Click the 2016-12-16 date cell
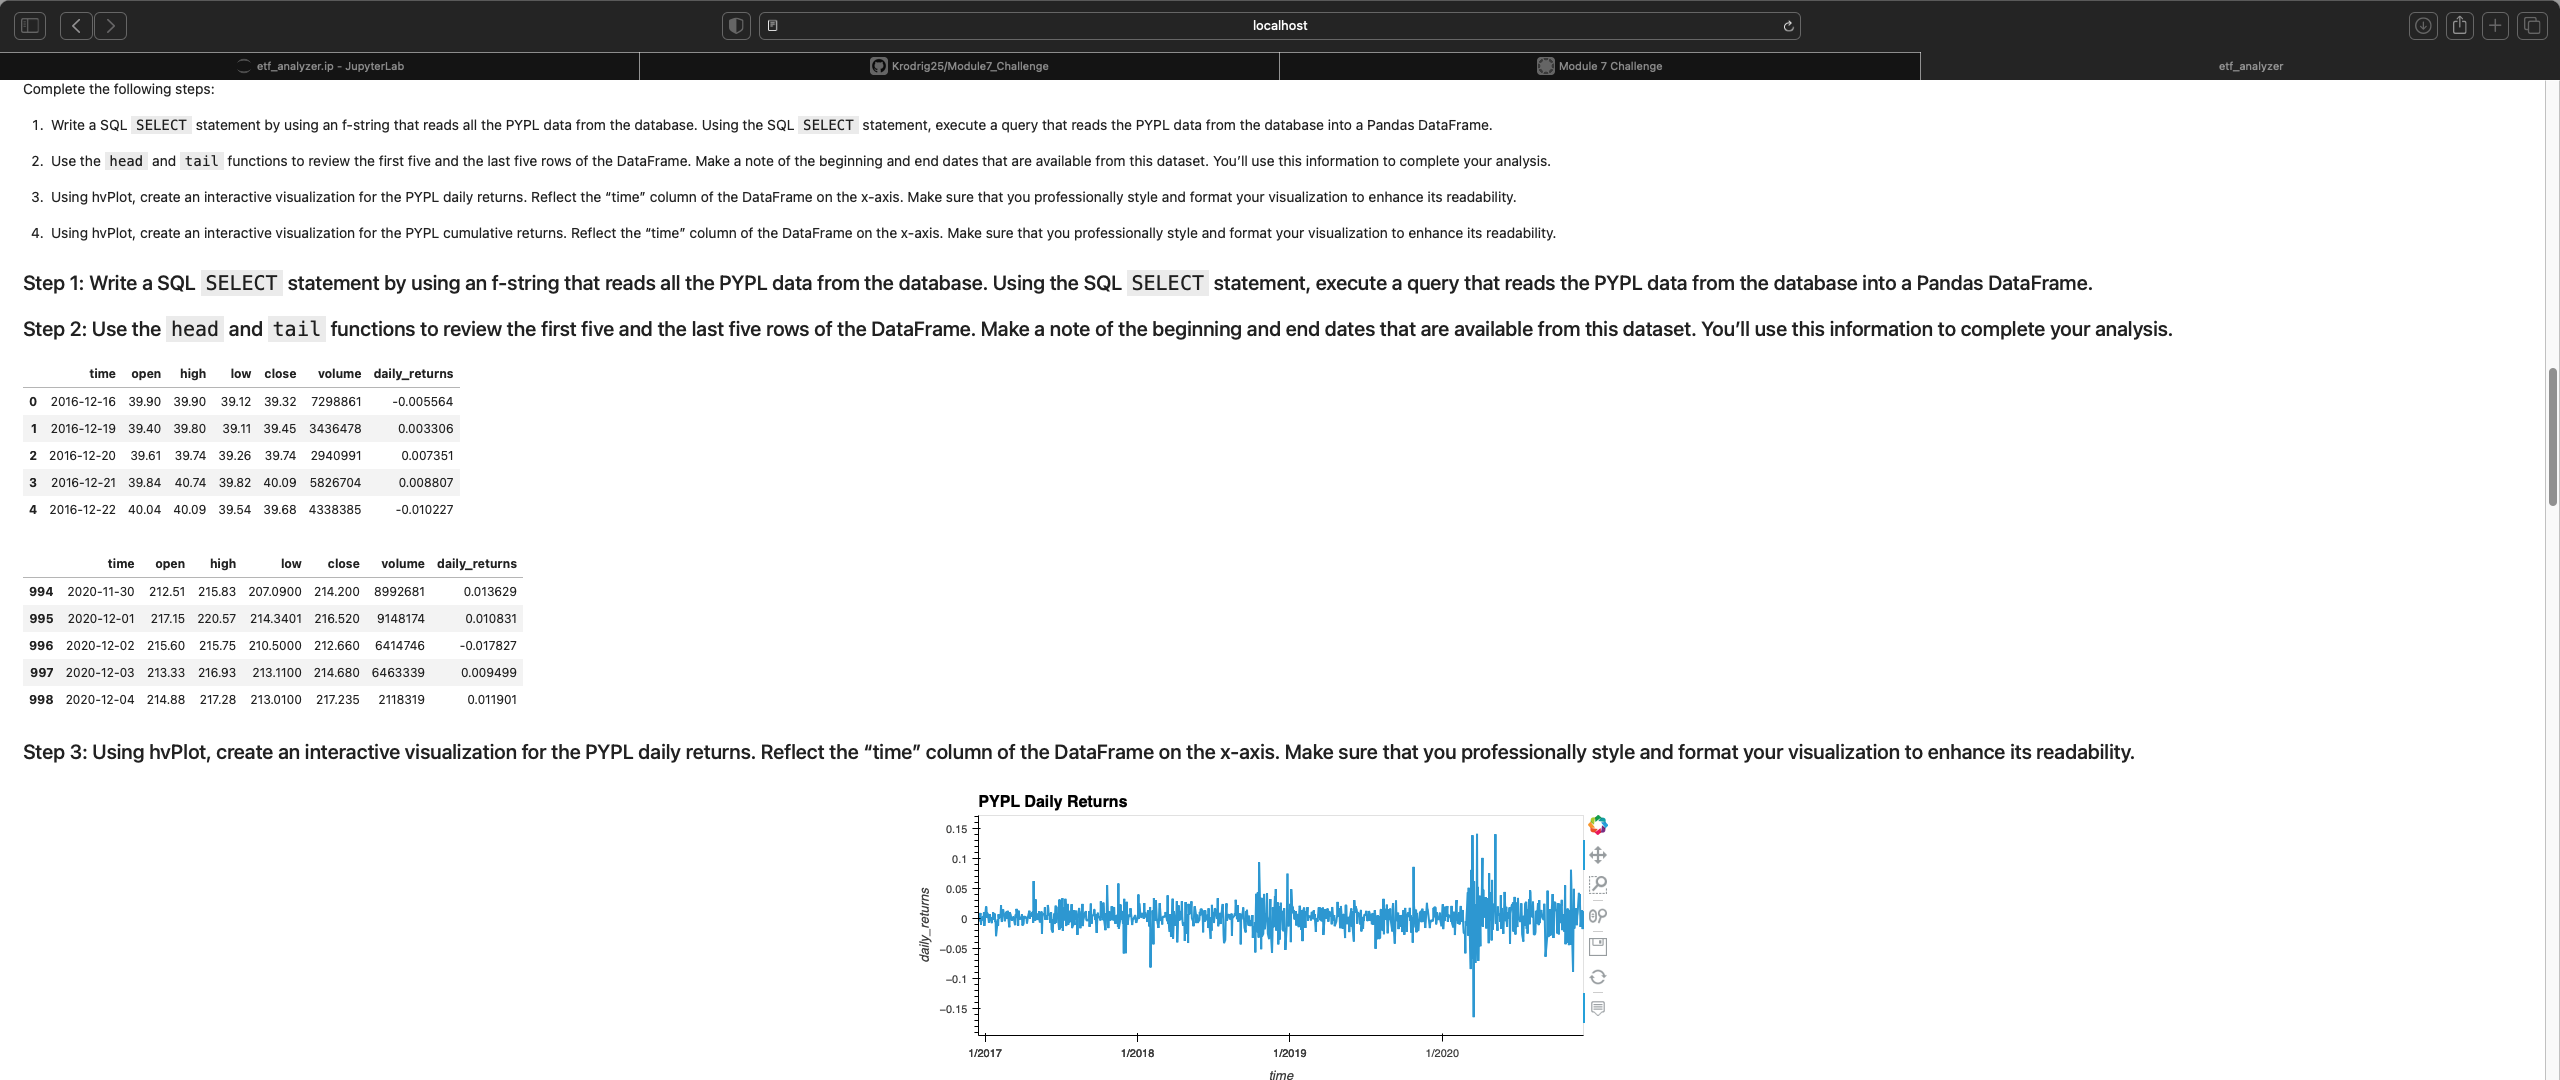 click(83, 402)
